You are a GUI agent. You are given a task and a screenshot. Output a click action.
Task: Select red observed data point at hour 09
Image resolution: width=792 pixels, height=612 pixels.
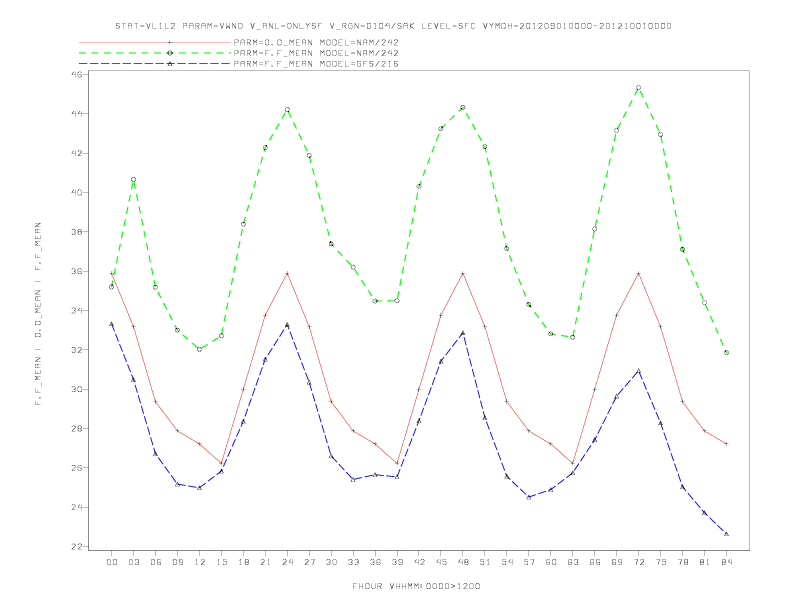tap(177, 431)
